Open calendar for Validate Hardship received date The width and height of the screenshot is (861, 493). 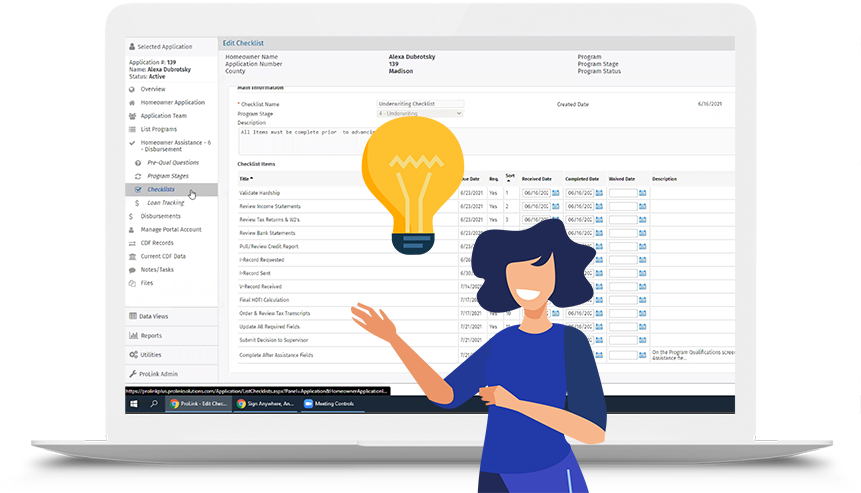pos(556,192)
